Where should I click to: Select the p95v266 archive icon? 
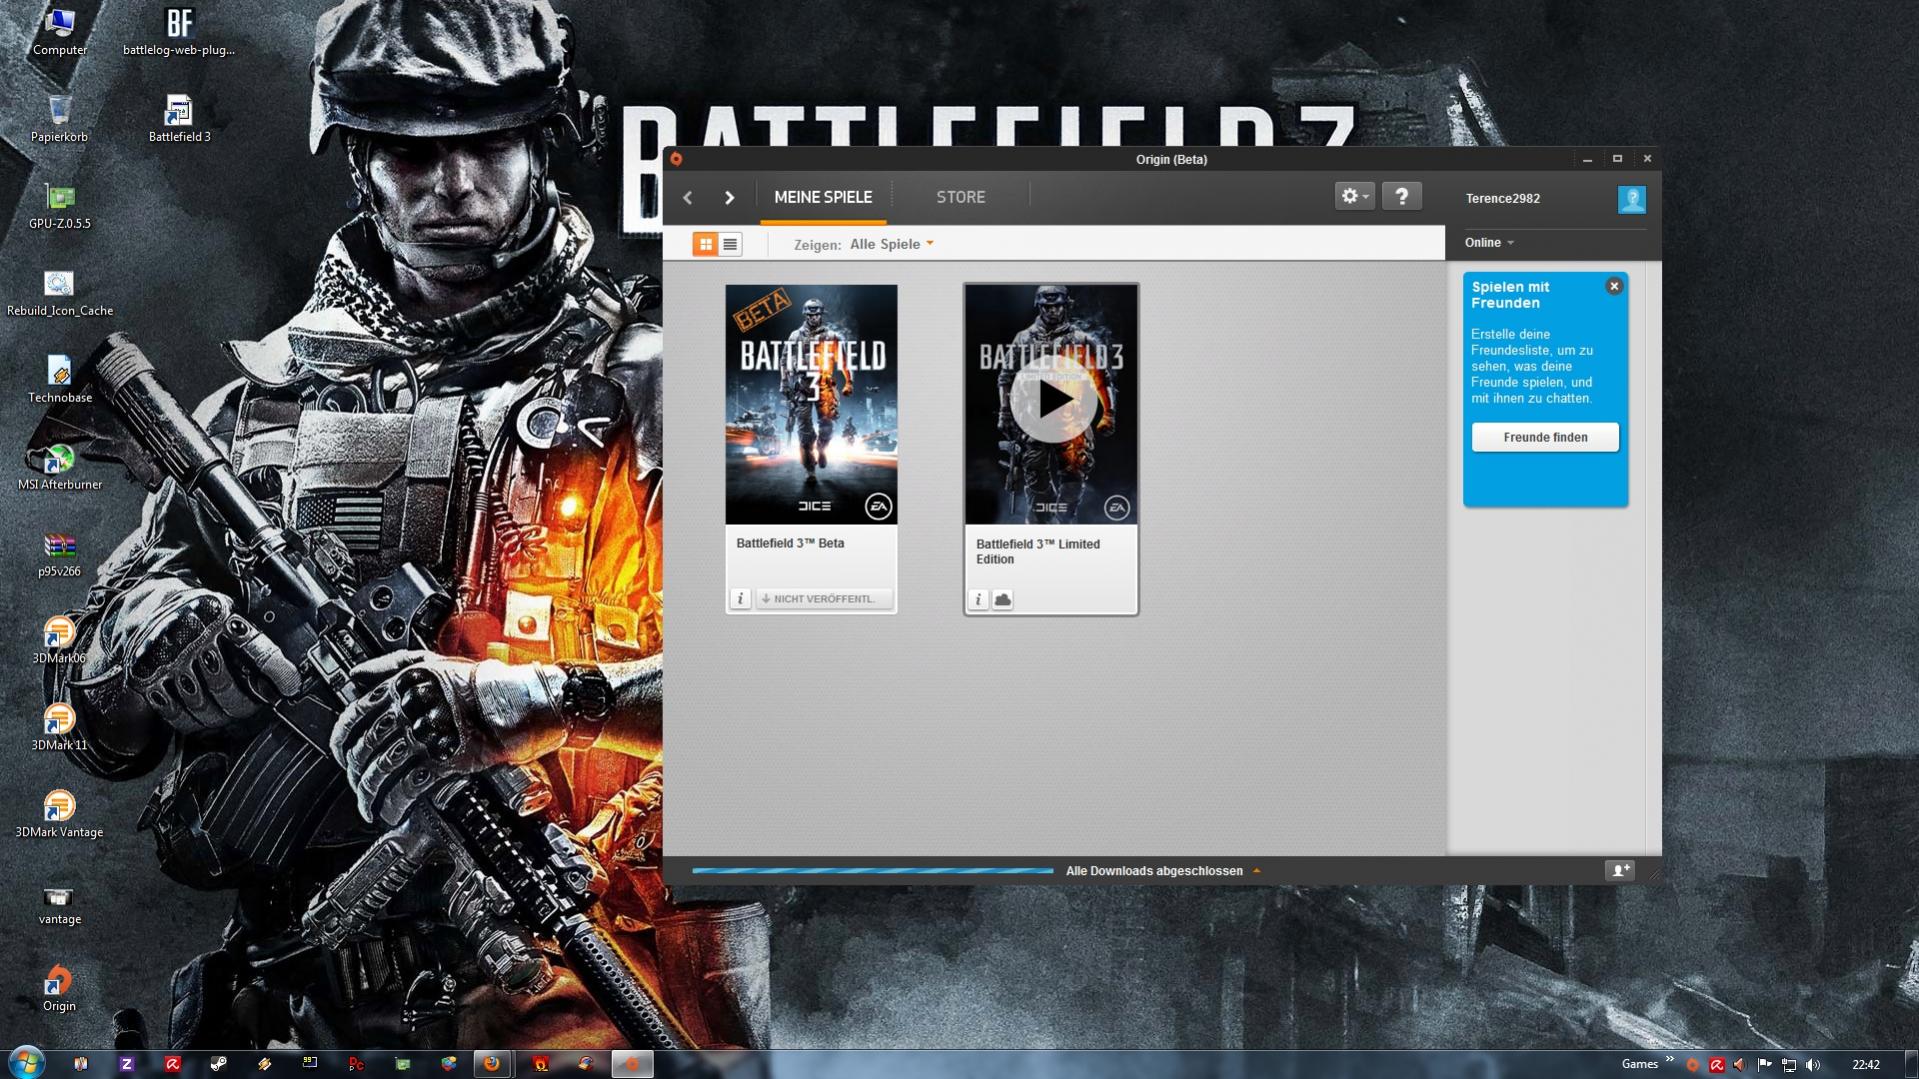59,554
